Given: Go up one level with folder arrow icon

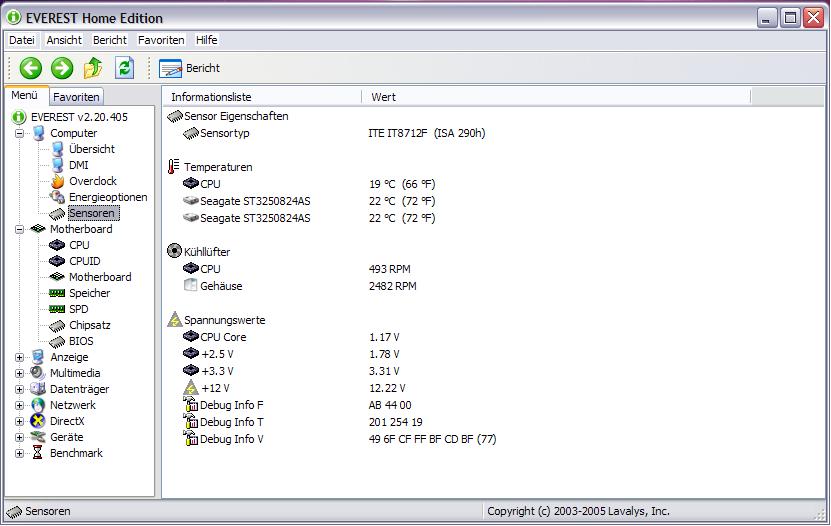Looking at the screenshot, I should [93, 68].
